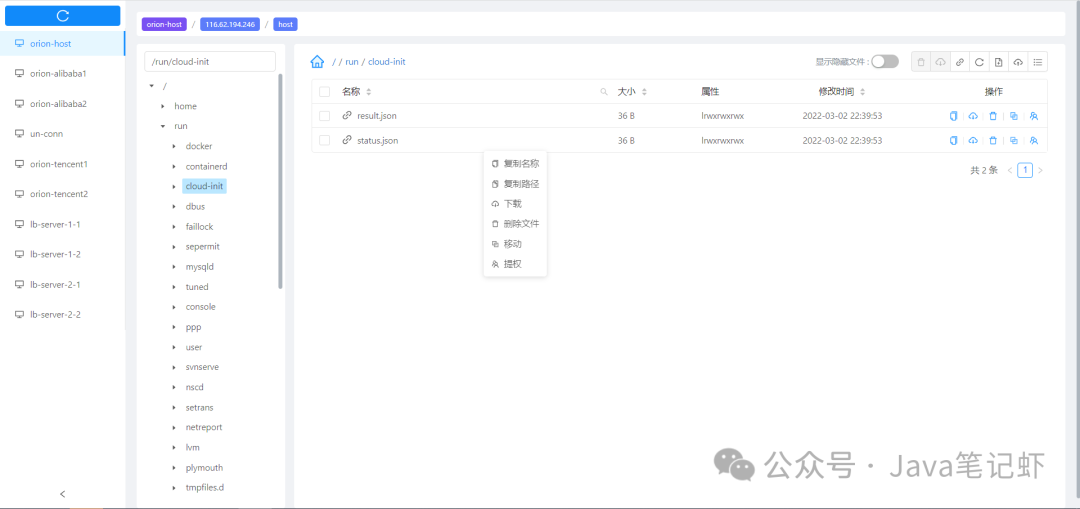
Task: Click copy icon in result.json row
Action: 953,116
